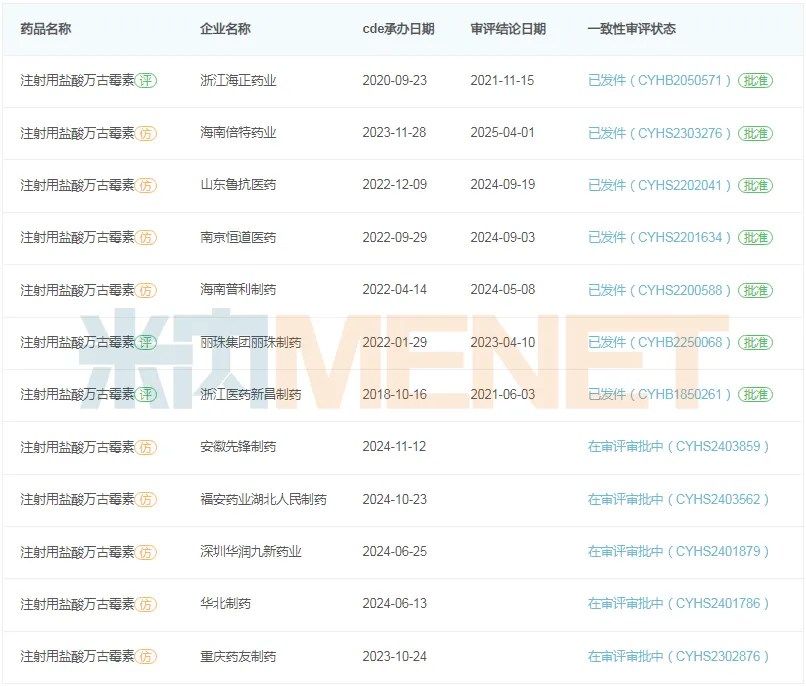Select the cde date 2022-12-09
The width and height of the screenshot is (806, 686).
[x=395, y=186]
